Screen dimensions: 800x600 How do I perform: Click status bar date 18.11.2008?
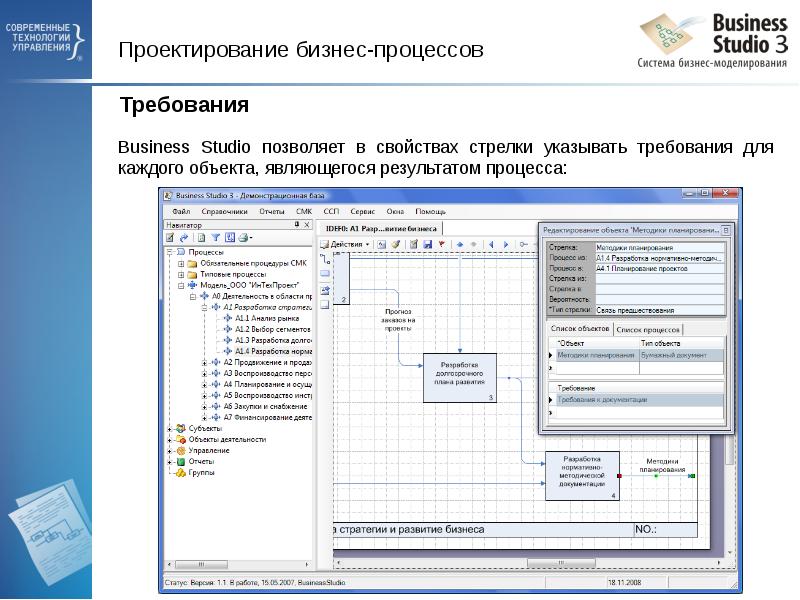click(x=624, y=582)
